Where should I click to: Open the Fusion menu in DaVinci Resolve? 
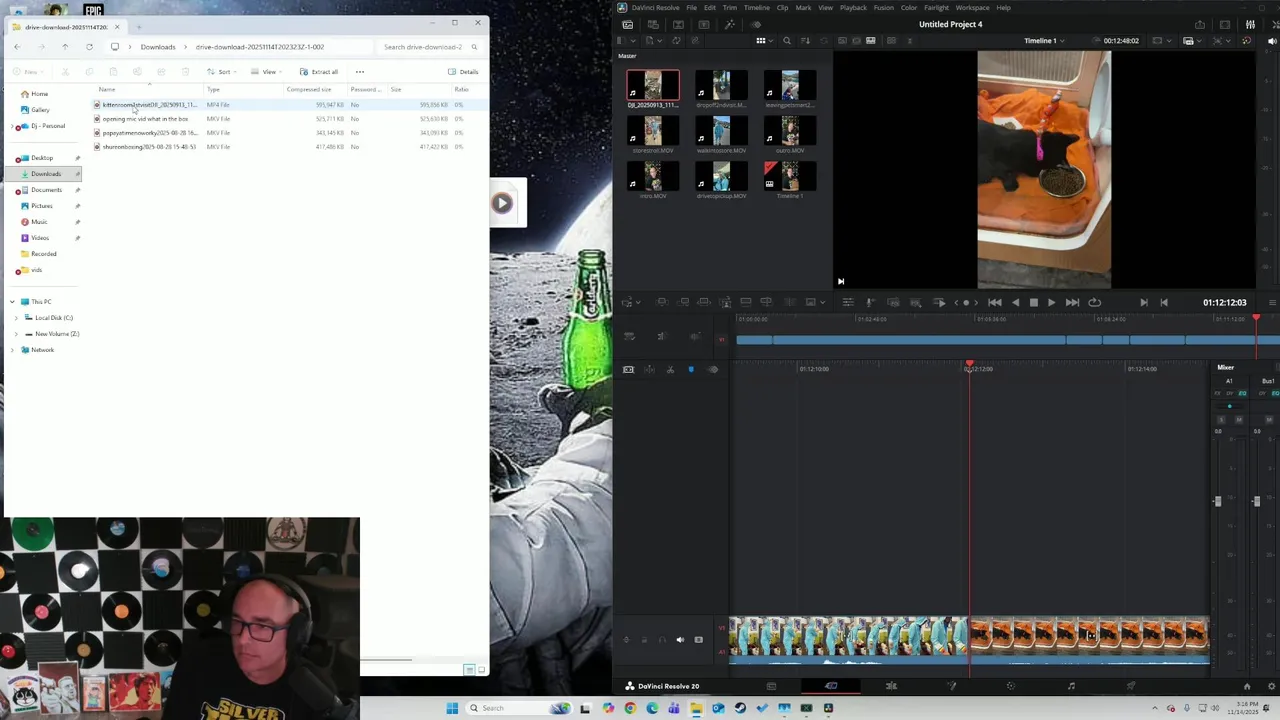click(x=883, y=8)
